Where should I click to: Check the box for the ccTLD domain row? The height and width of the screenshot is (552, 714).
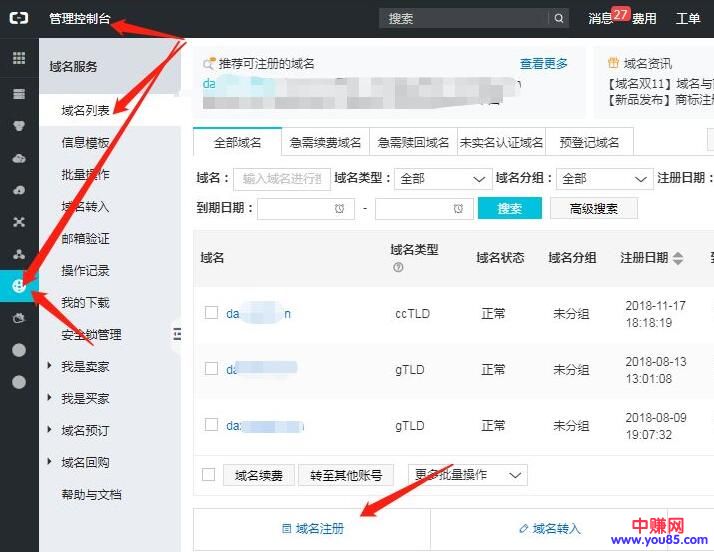pyautogui.click(x=211, y=313)
